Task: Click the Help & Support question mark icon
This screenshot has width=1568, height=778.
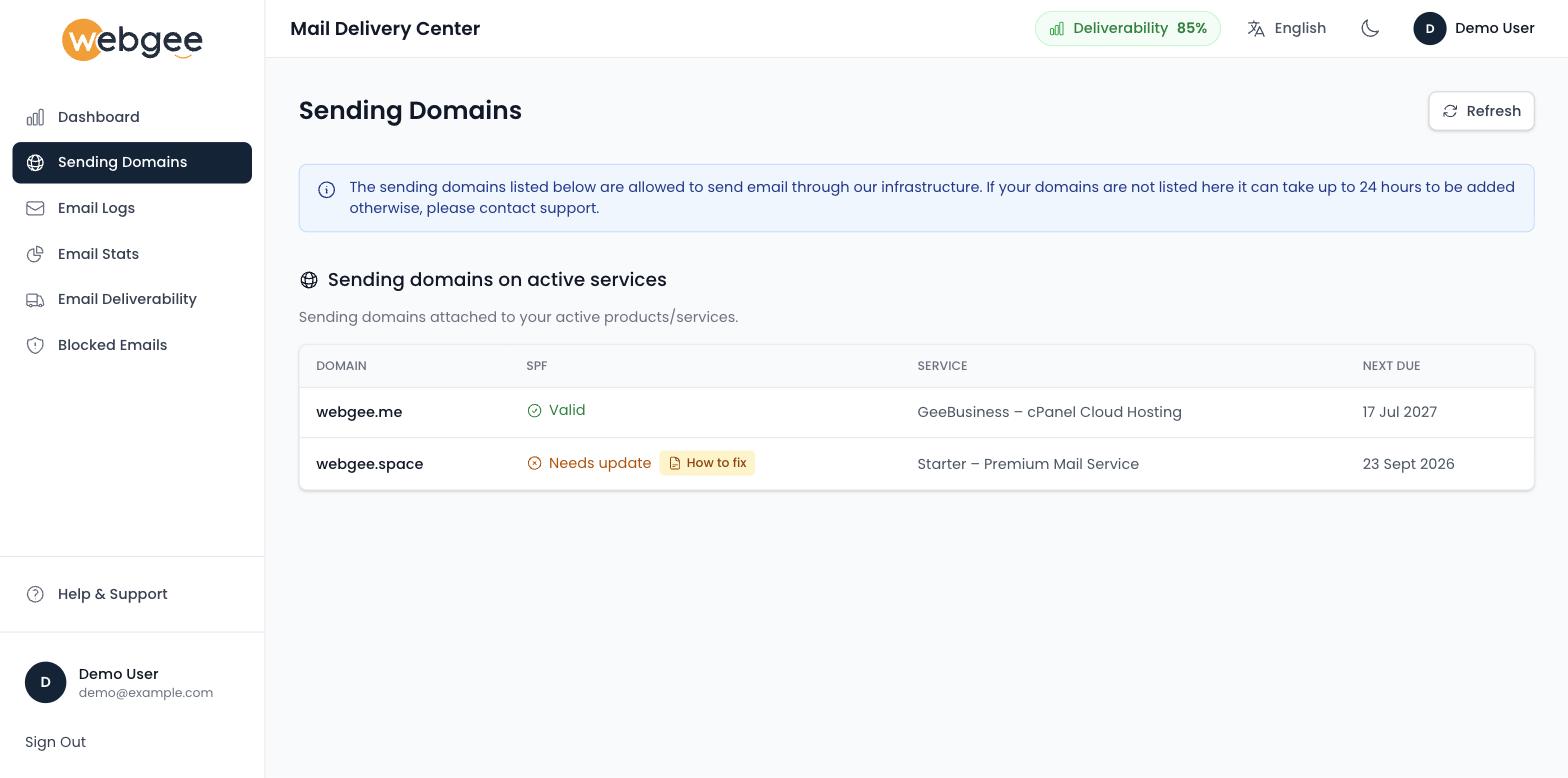Action: [35, 594]
